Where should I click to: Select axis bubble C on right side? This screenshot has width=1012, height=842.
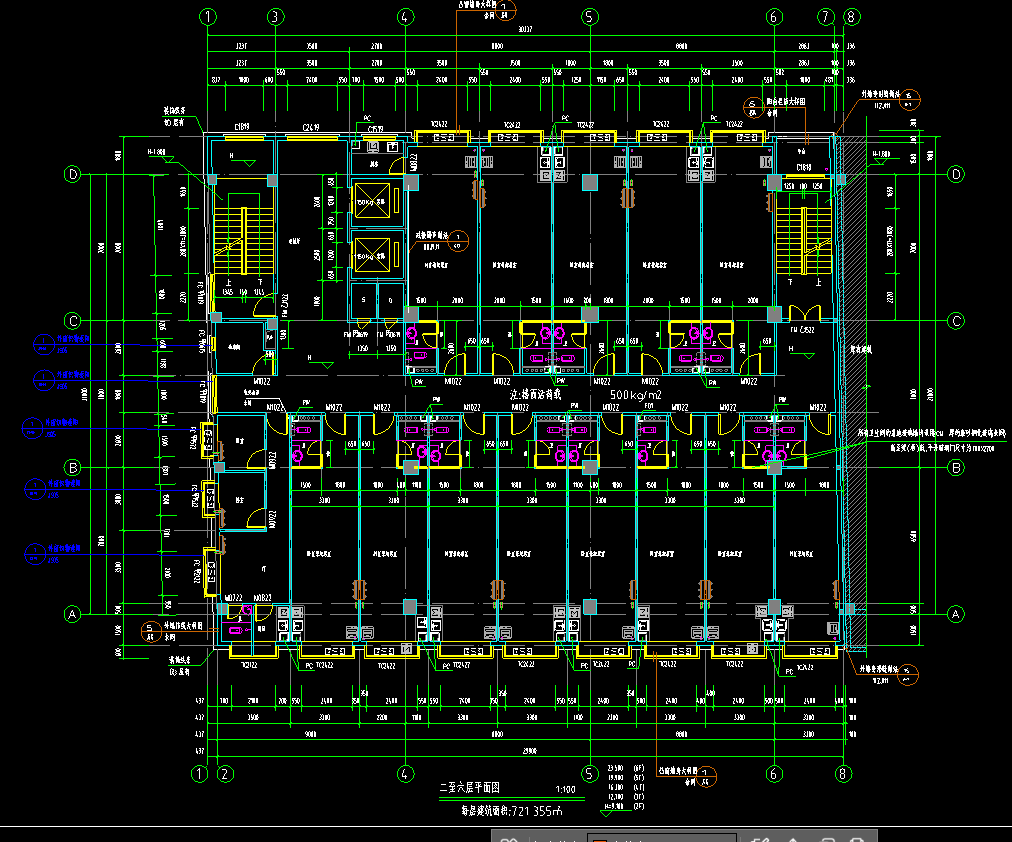pyautogui.click(x=955, y=321)
